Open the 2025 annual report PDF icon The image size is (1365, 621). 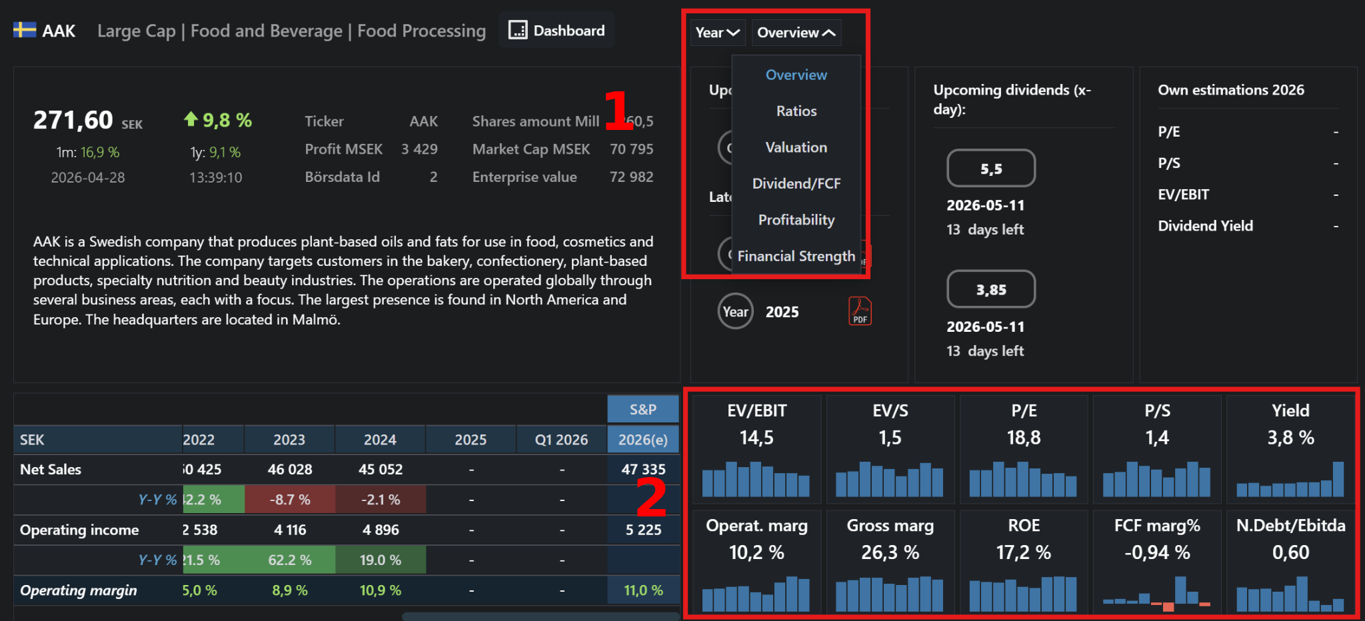[x=860, y=311]
